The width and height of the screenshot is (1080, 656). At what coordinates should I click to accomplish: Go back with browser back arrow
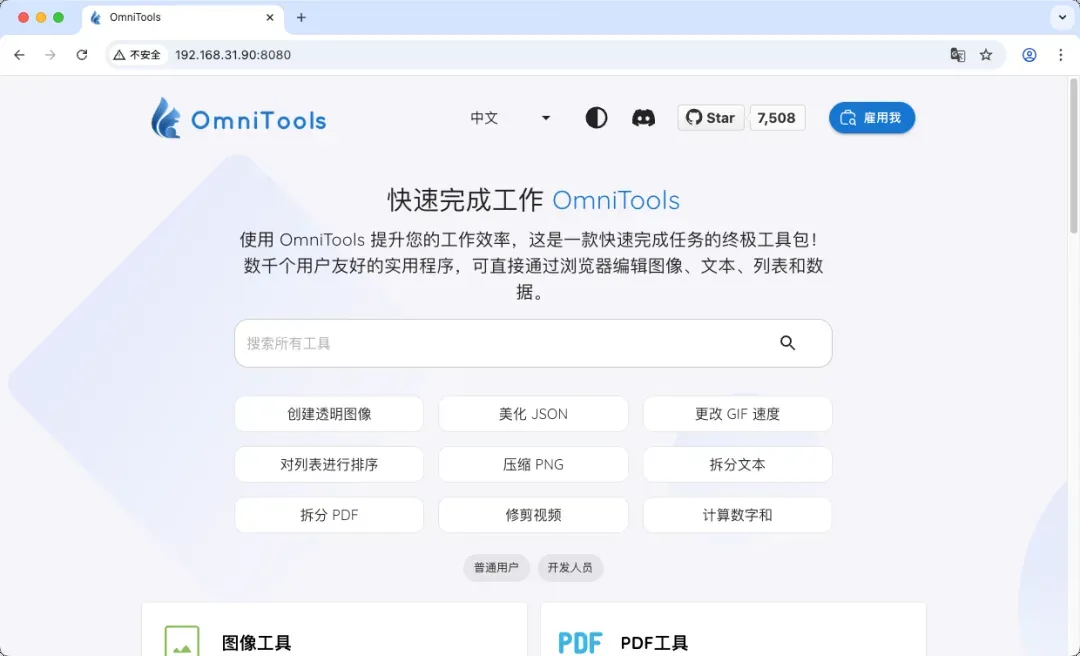tap(19, 54)
